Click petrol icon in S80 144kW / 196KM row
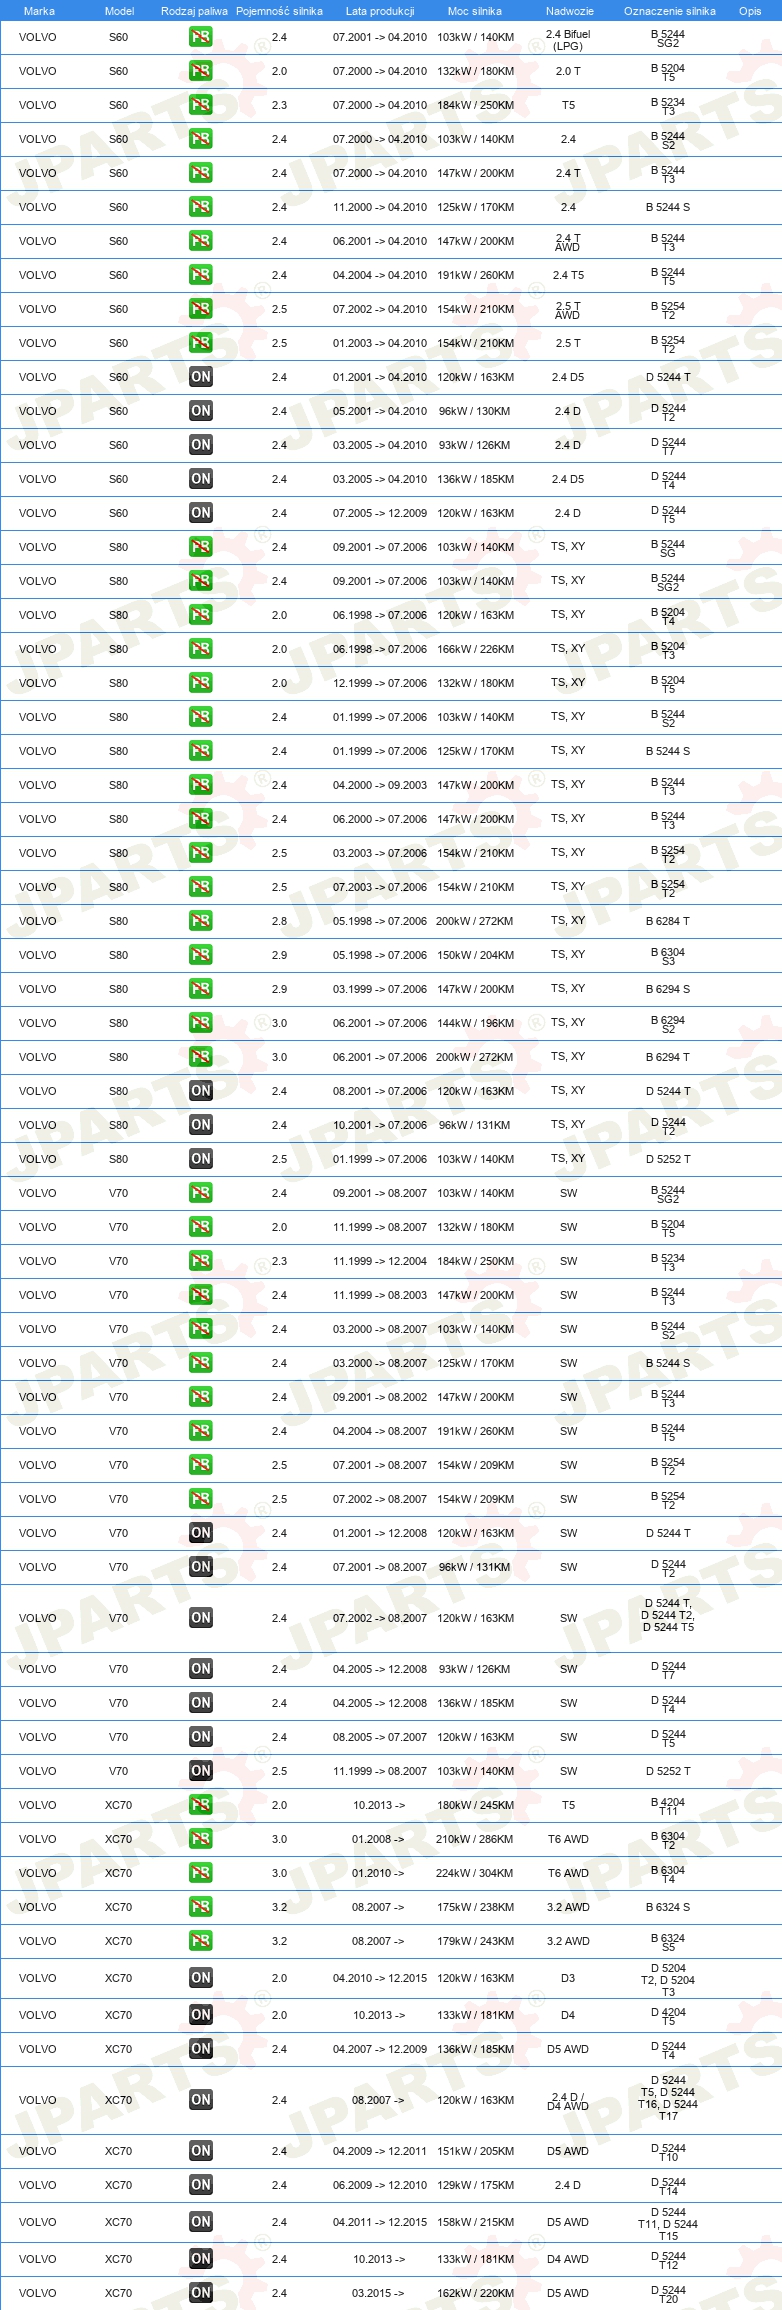782x2310 pixels. (x=200, y=1023)
